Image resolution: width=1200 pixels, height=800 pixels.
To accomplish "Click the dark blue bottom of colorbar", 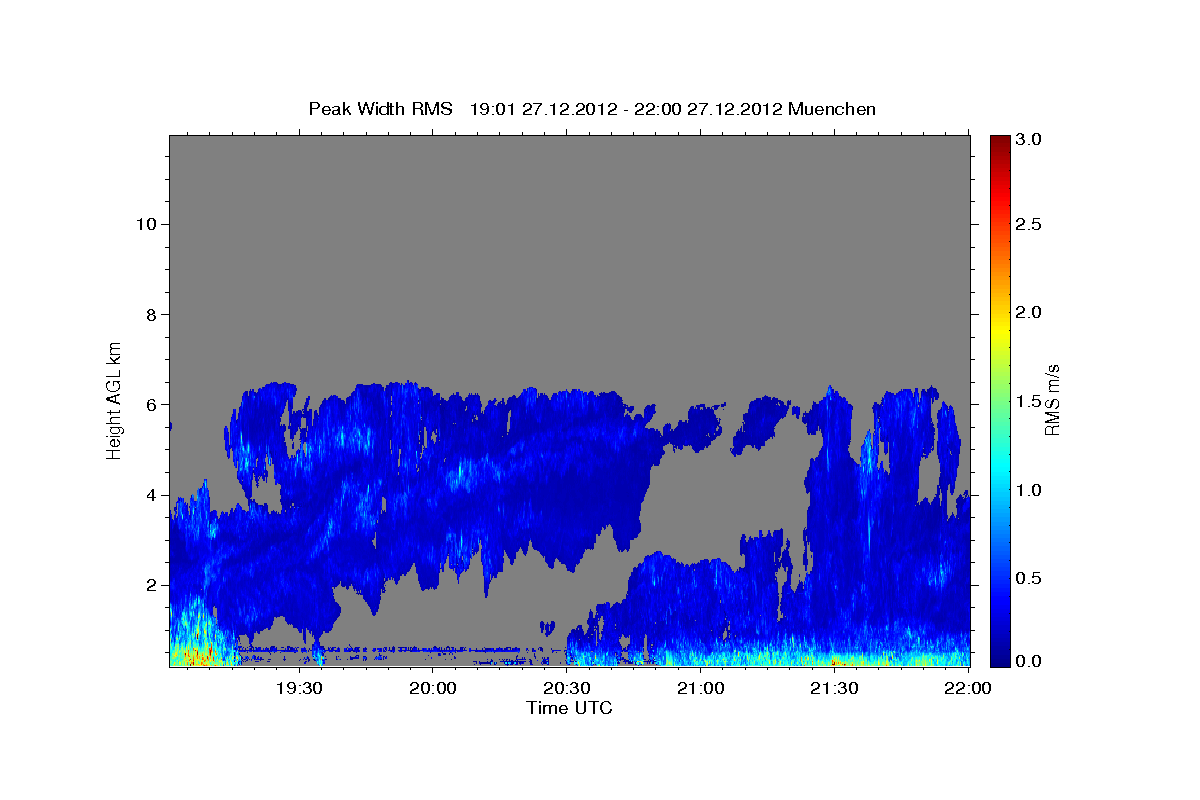I will pos(999,658).
